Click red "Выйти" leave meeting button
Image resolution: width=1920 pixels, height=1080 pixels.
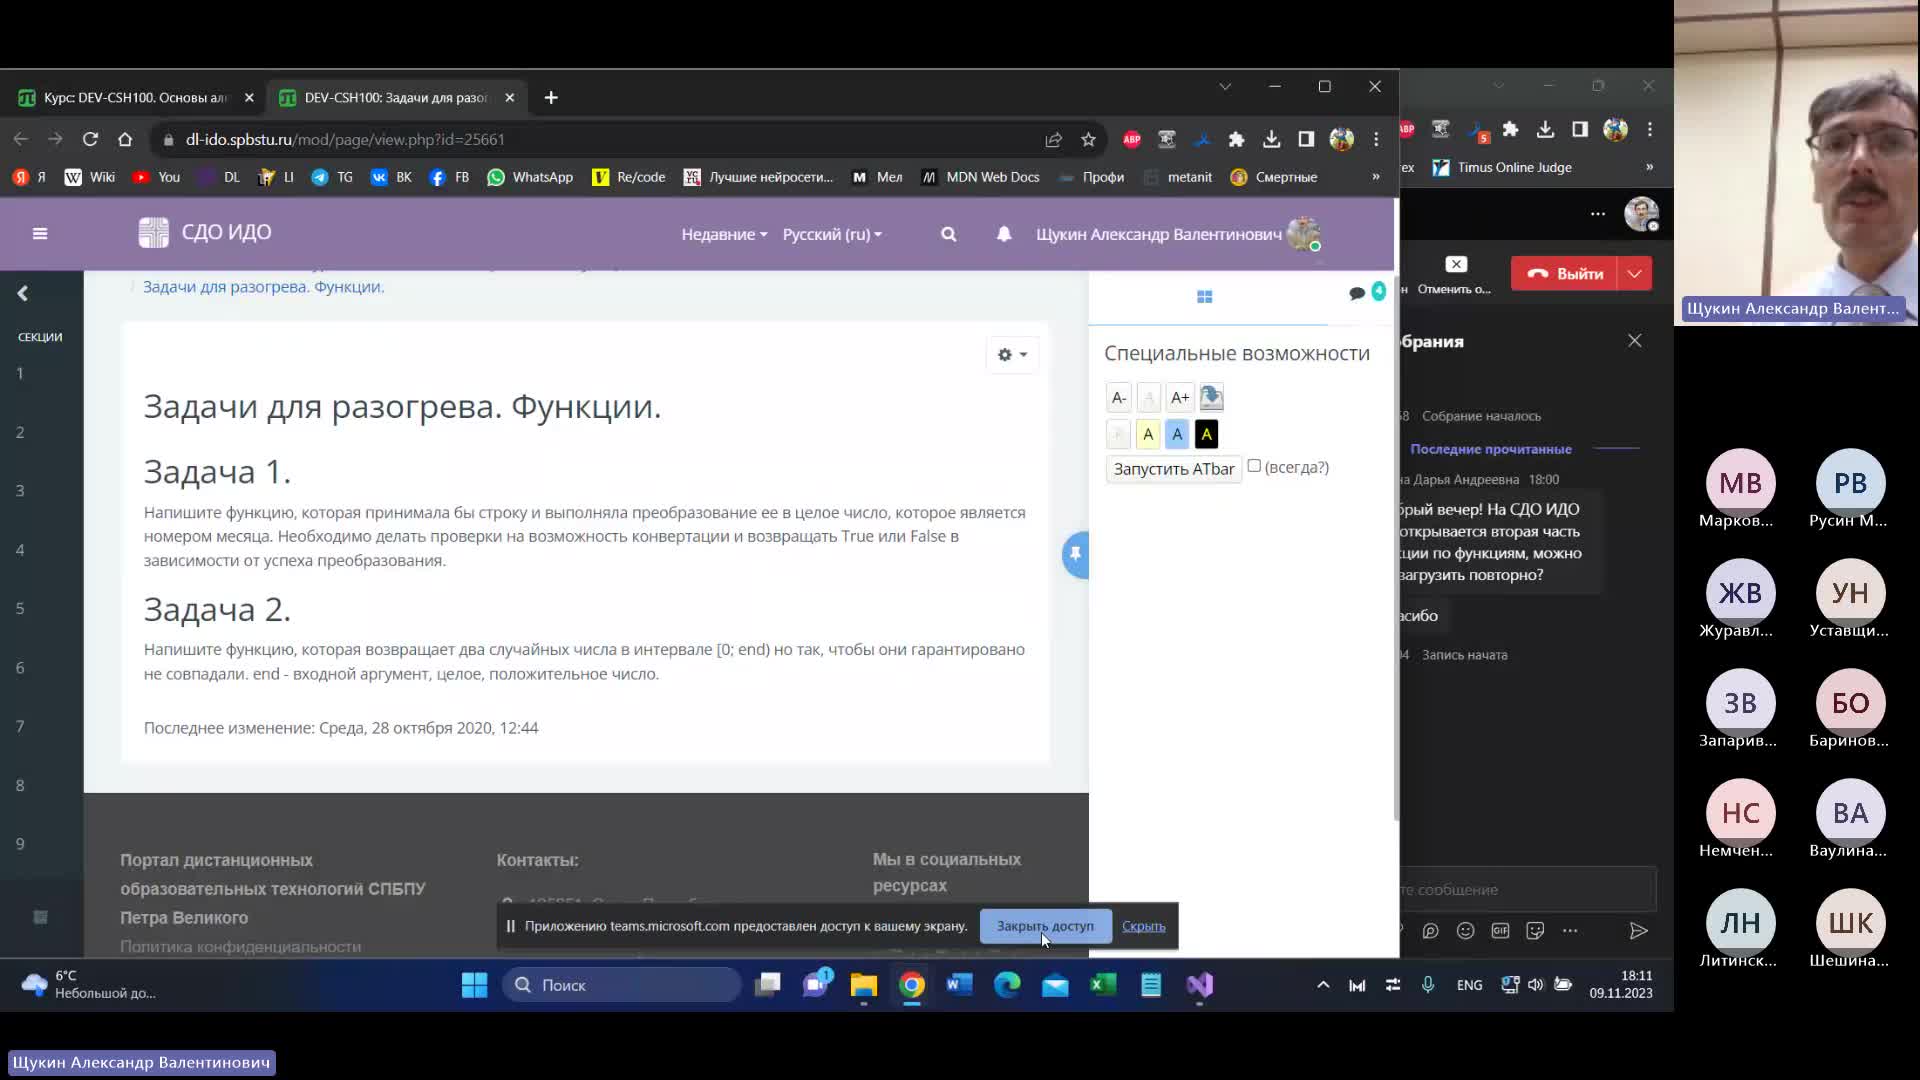(1565, 273)
